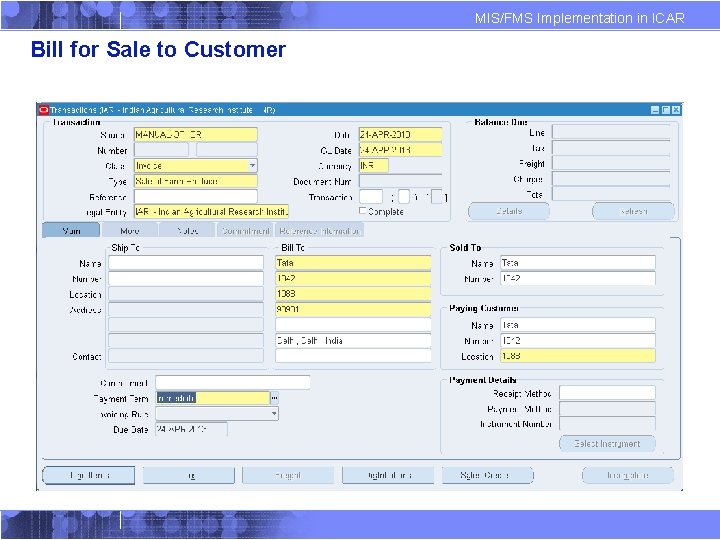Click the Paying Customer Number field

pos(578,340)
